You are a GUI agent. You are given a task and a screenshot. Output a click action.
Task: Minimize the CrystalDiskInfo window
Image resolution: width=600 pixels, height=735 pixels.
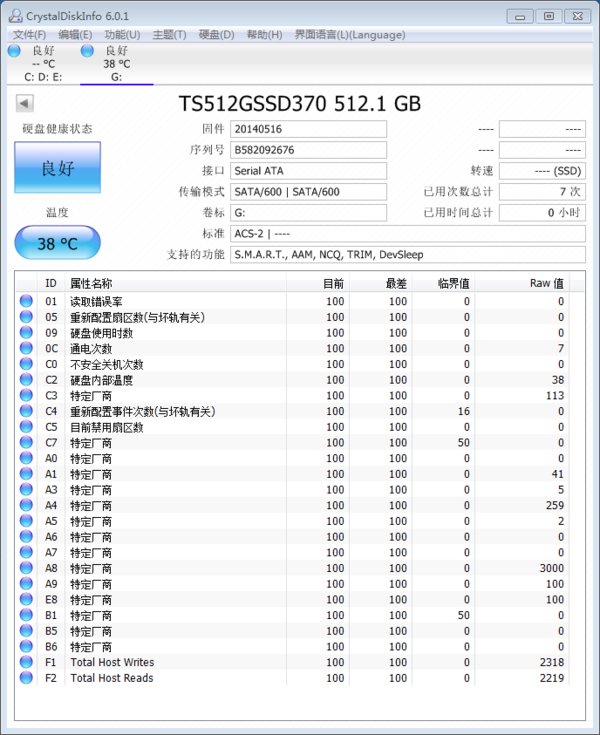coord(520,16)
